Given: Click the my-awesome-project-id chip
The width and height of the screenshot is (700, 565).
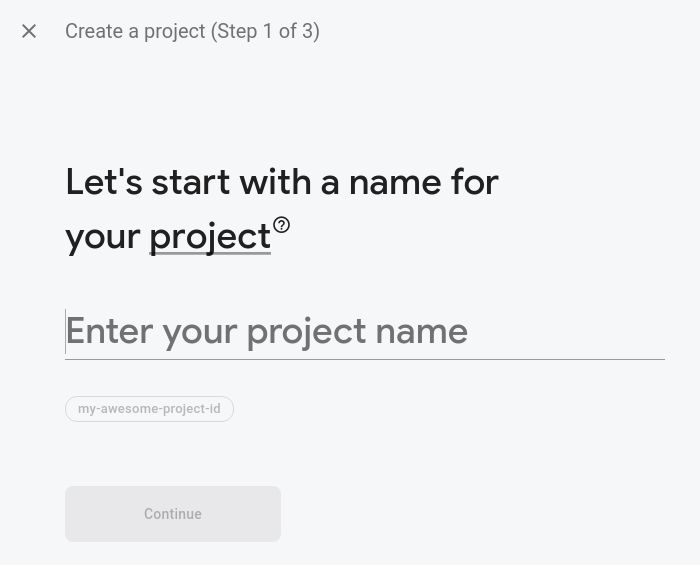Looking at the screenshot, I should (149, 409).
